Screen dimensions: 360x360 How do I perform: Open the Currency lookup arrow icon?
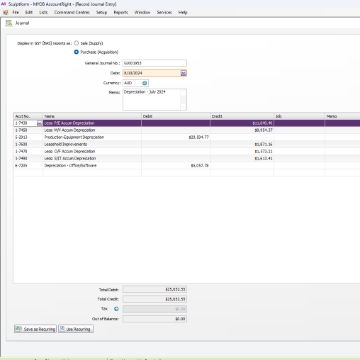pos(145,83)
